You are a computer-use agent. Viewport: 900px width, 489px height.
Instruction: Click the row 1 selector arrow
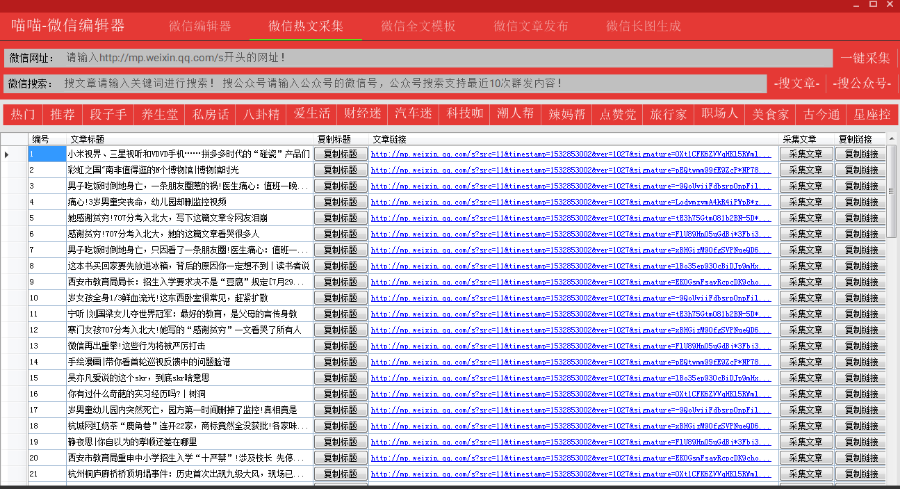[7, 154]
